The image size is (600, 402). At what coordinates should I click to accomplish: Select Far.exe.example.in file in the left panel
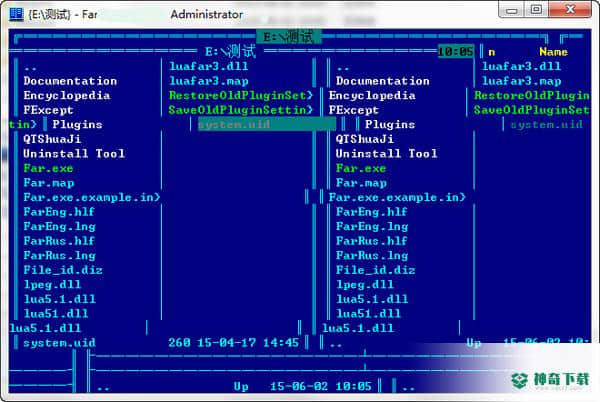coord(92,197)
